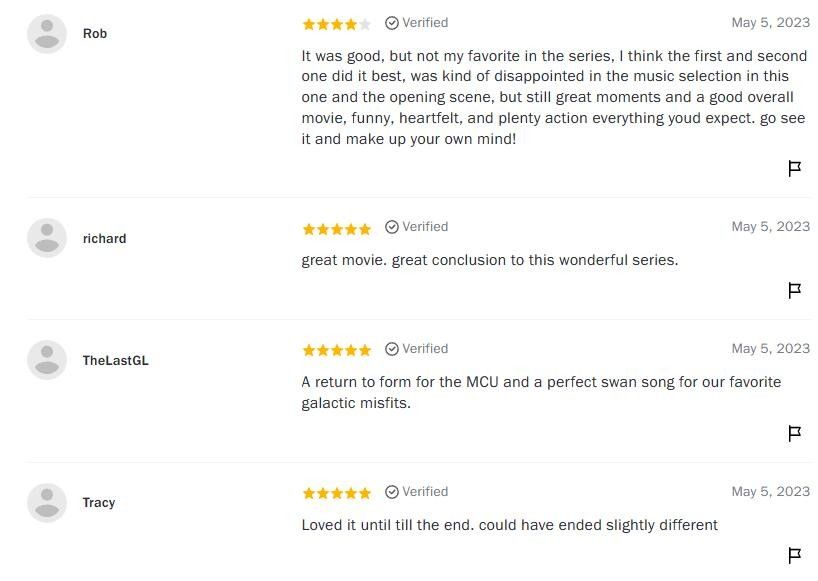Click the flag icon on TheLastGL's review
The image size is (818, 581).
[x=794, y=433]
